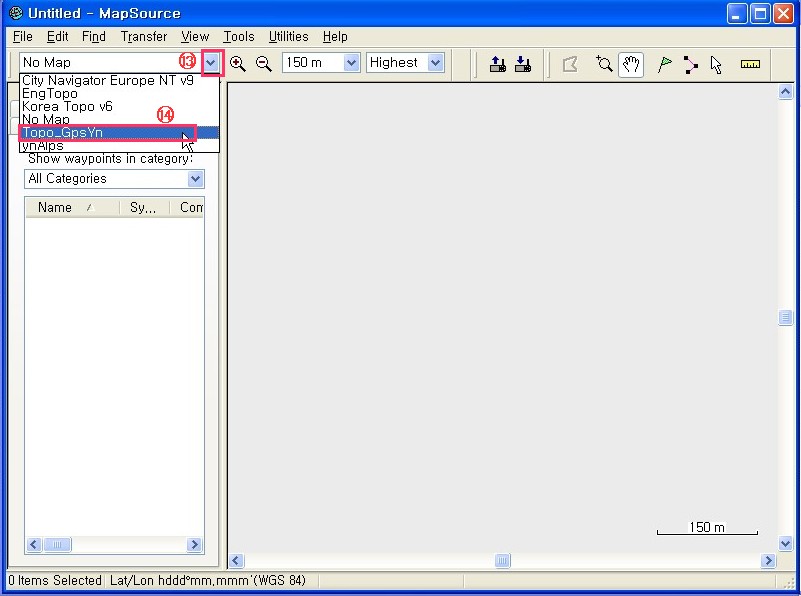Open the Tools menu
The width and height of the screenshot is (801, 596).
(x=239, y=37)
